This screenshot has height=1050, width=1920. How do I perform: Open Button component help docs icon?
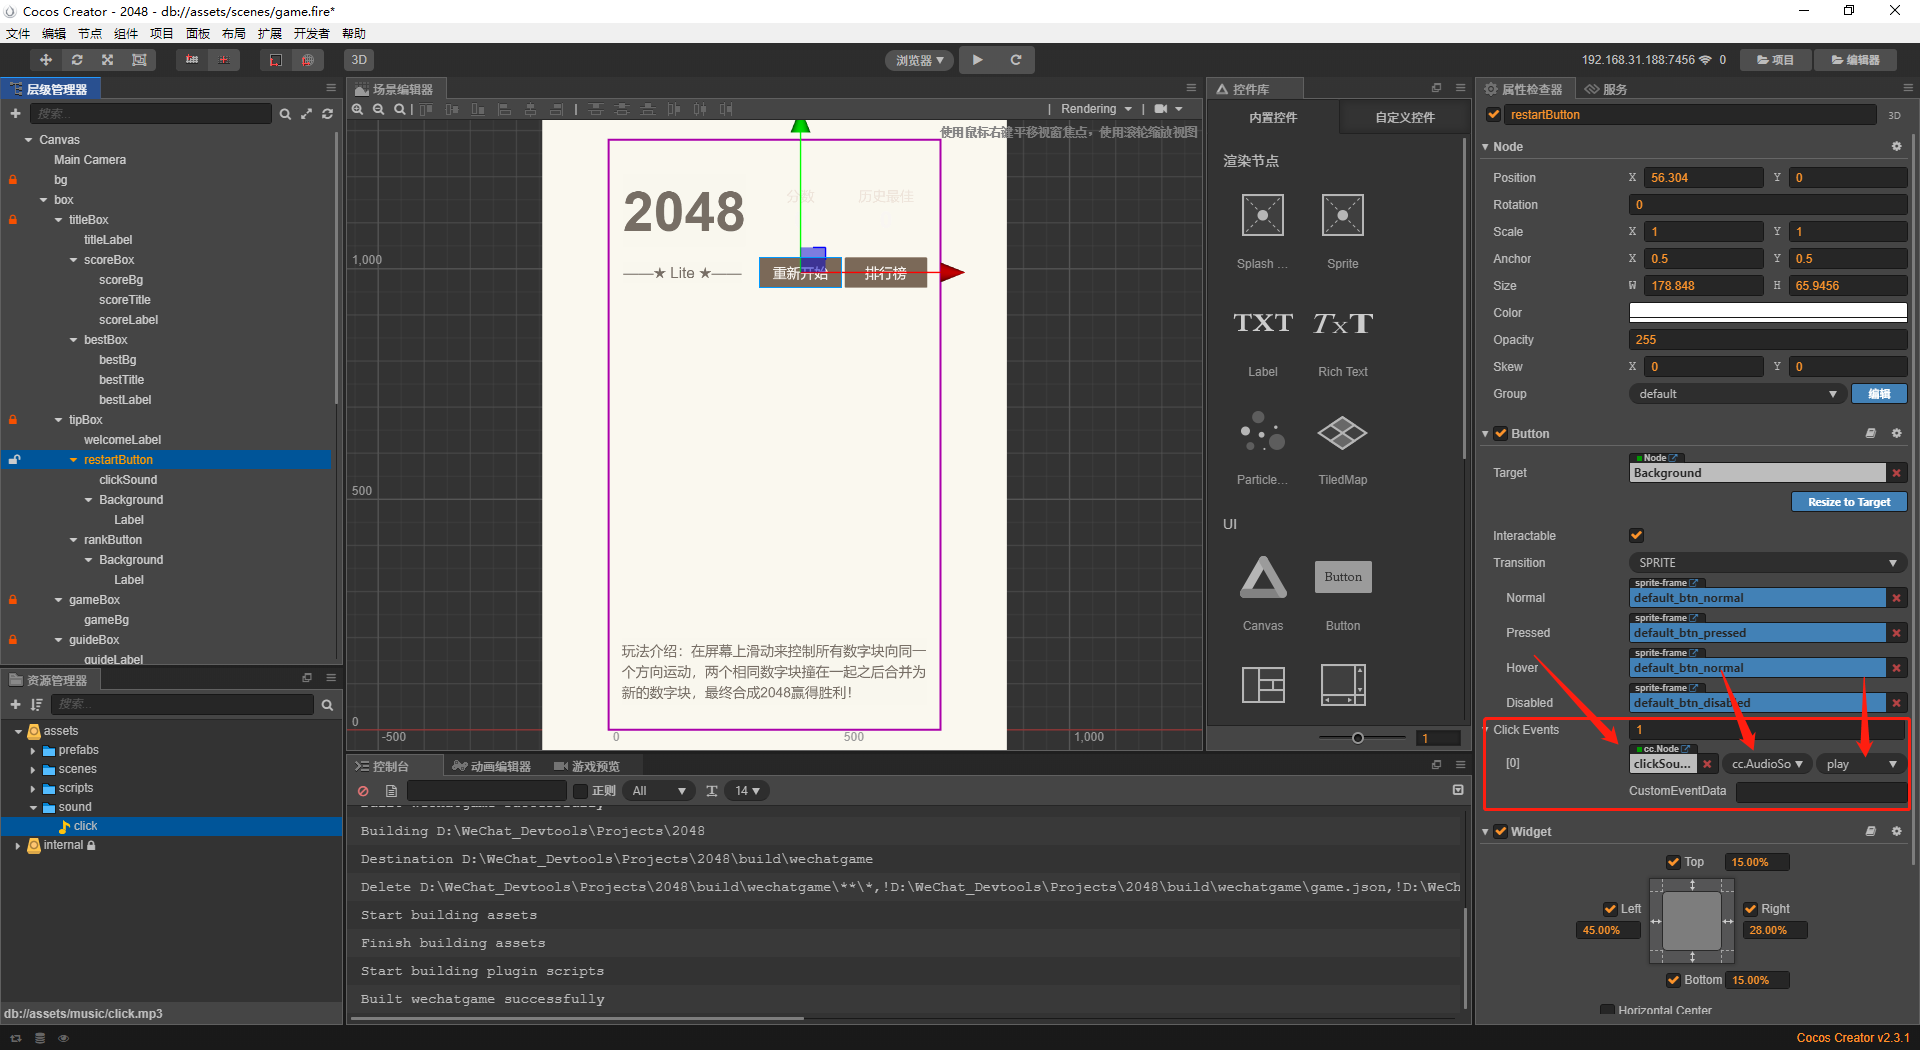[1870, 433]
